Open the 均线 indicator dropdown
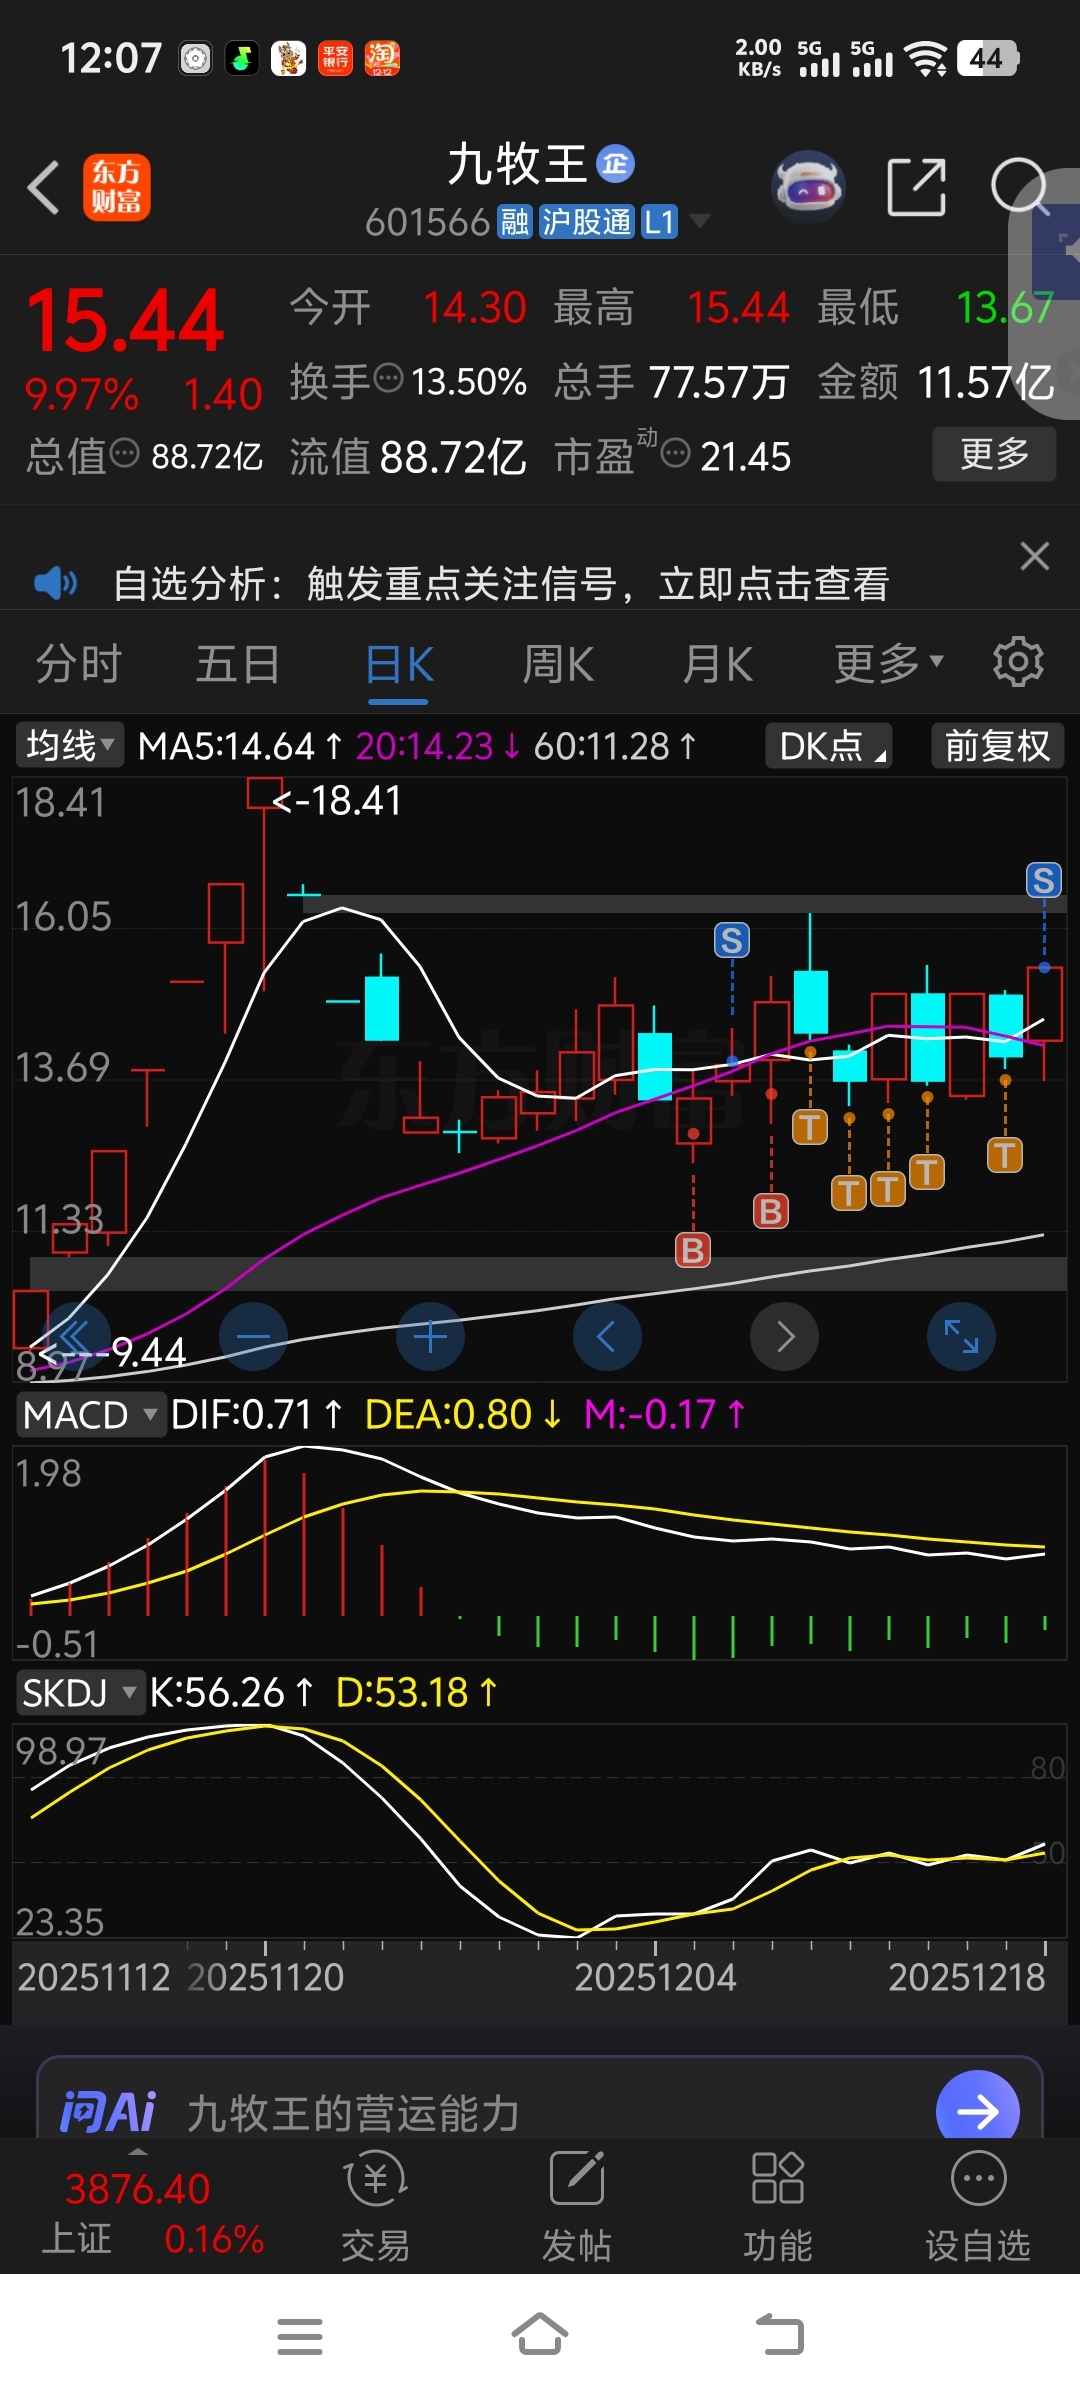1080x2400 pixels. click(69, 745)
